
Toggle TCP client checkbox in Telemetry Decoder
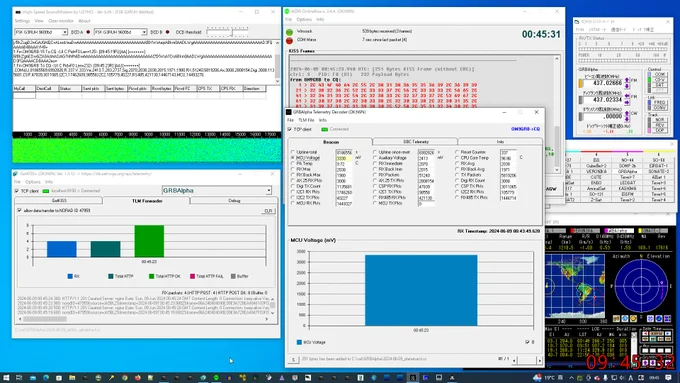tap(290, 129)
